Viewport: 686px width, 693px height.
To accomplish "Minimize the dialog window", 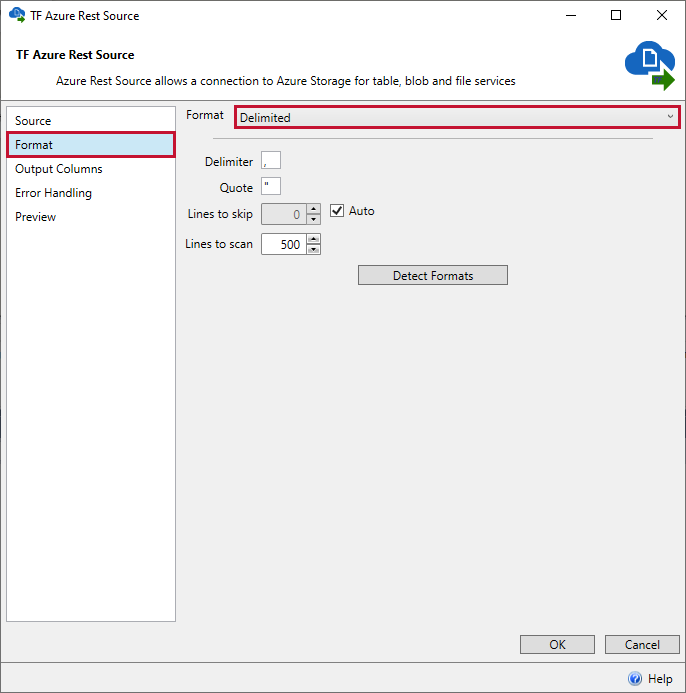I will click(571, 15).
